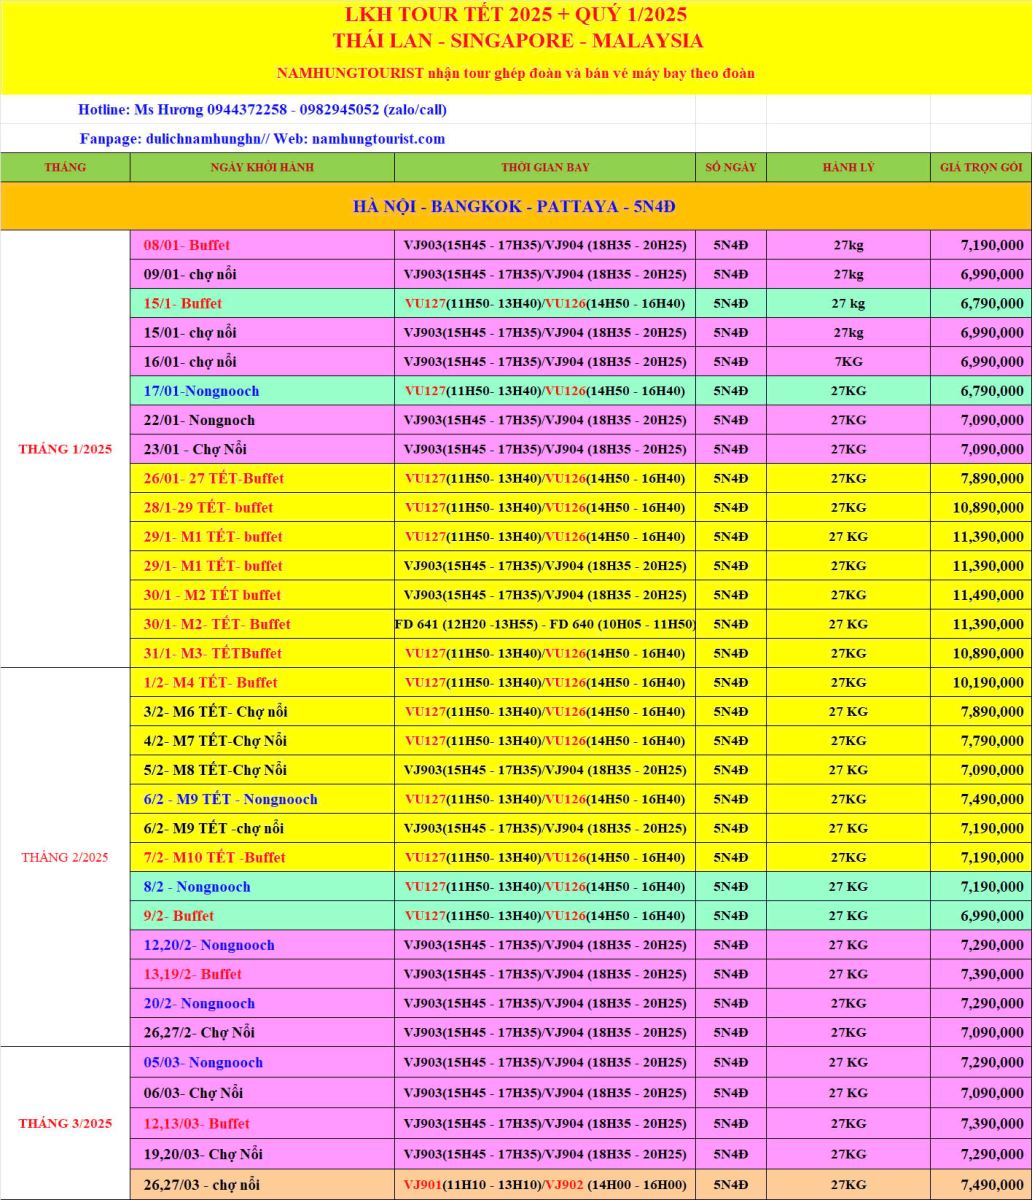Select the 10,190,000 price cell

tap(980, 683)
